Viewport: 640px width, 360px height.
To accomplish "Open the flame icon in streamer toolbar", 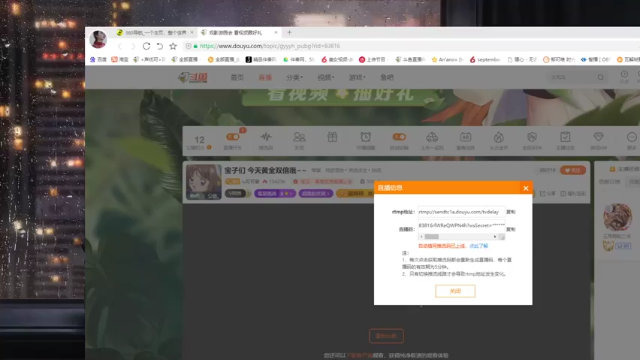I will click(x=498, y=137).
